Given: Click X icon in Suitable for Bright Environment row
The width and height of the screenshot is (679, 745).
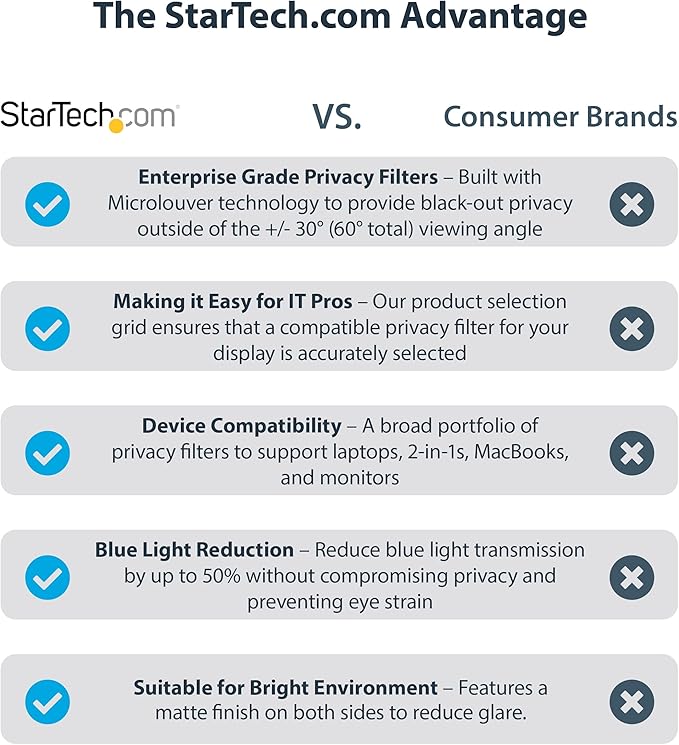Looking at the screenshot, I should coord(631,701).
